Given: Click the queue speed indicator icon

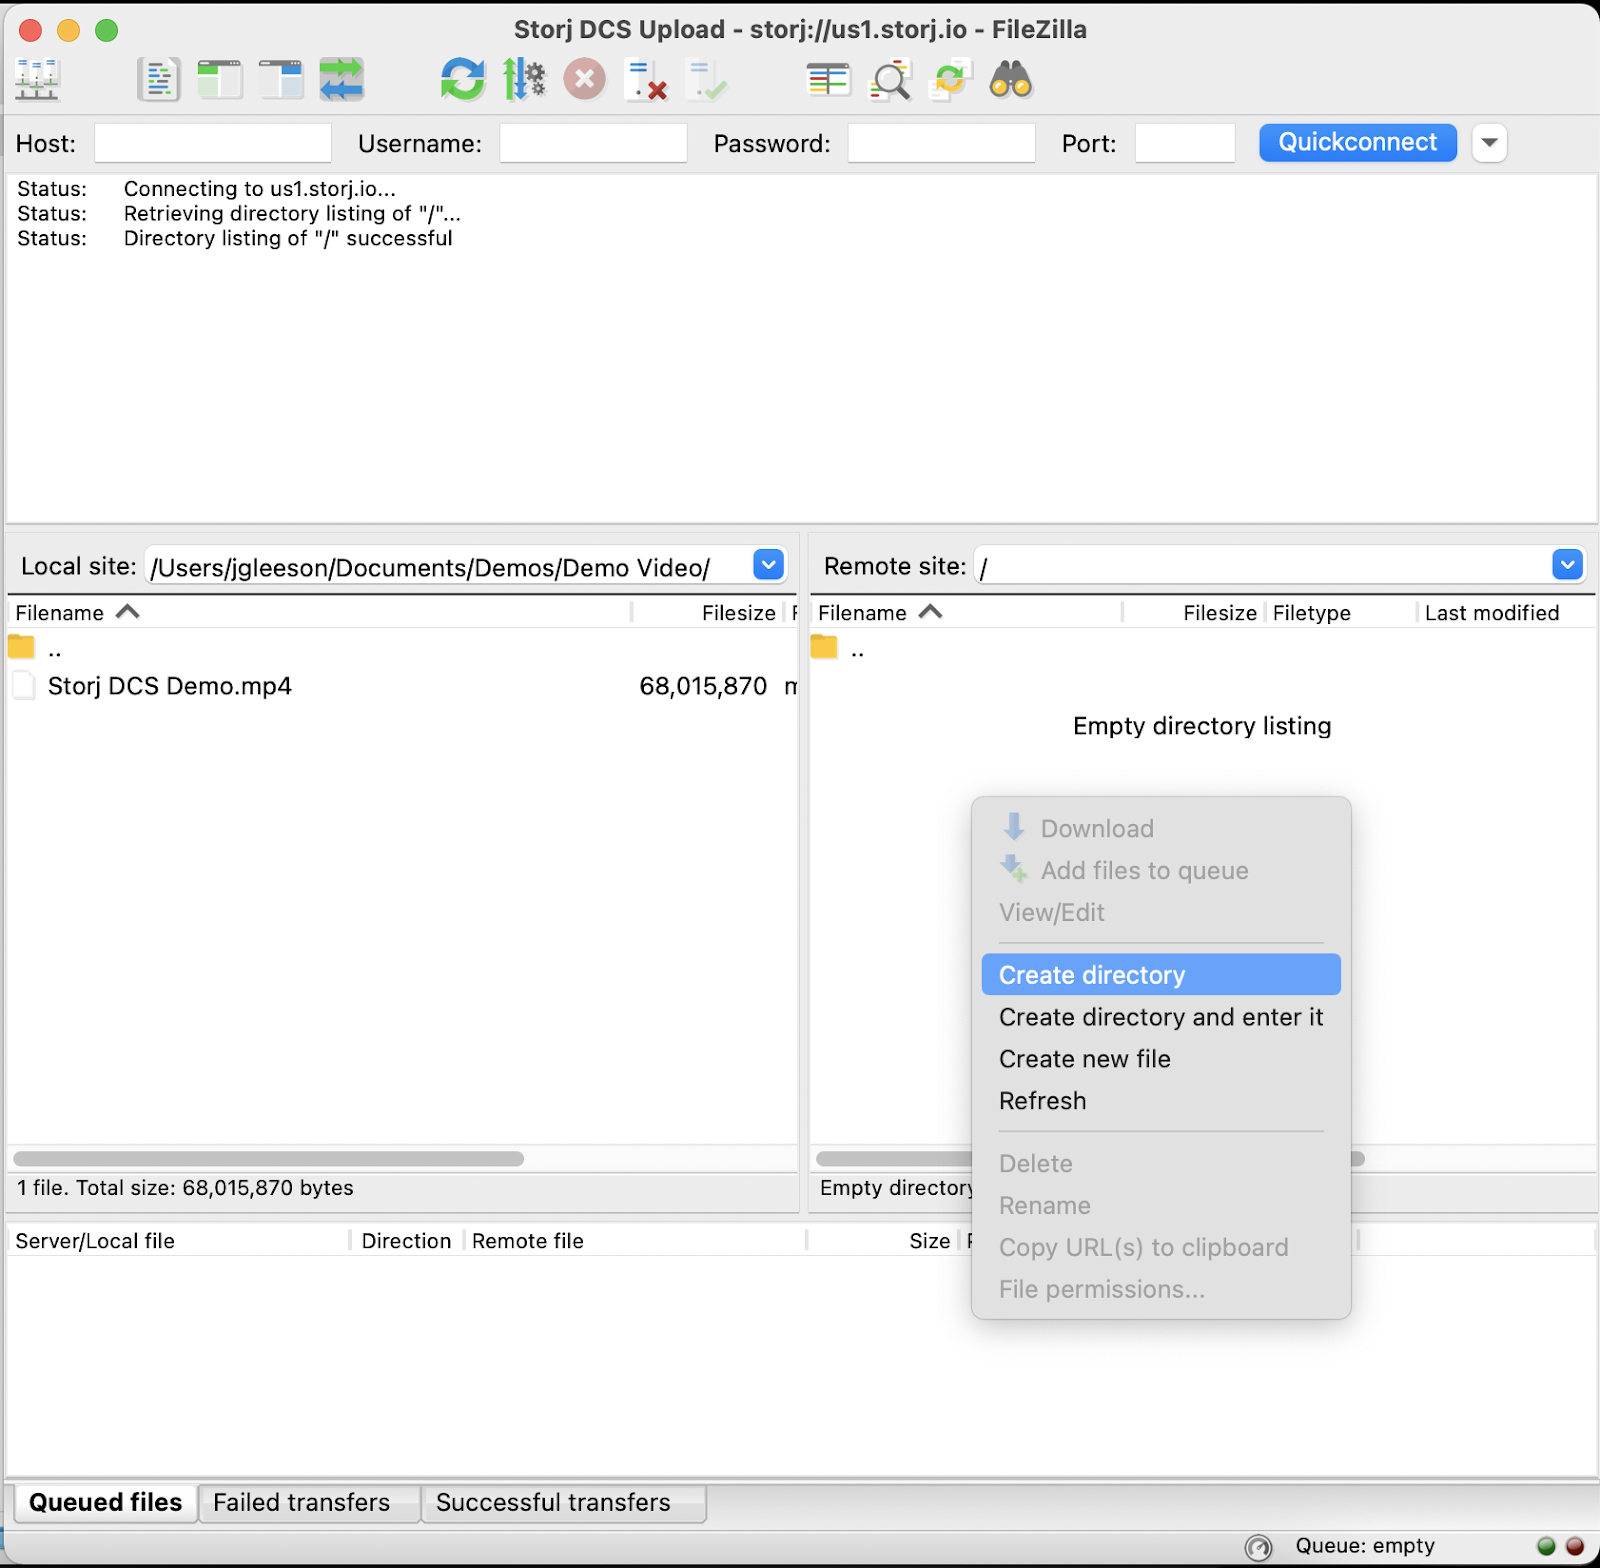Looking at the screenshot, I should pos(1258,1547).
